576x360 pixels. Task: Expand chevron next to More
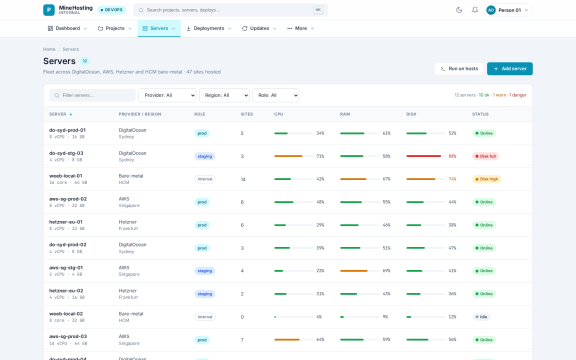[312, 28]
